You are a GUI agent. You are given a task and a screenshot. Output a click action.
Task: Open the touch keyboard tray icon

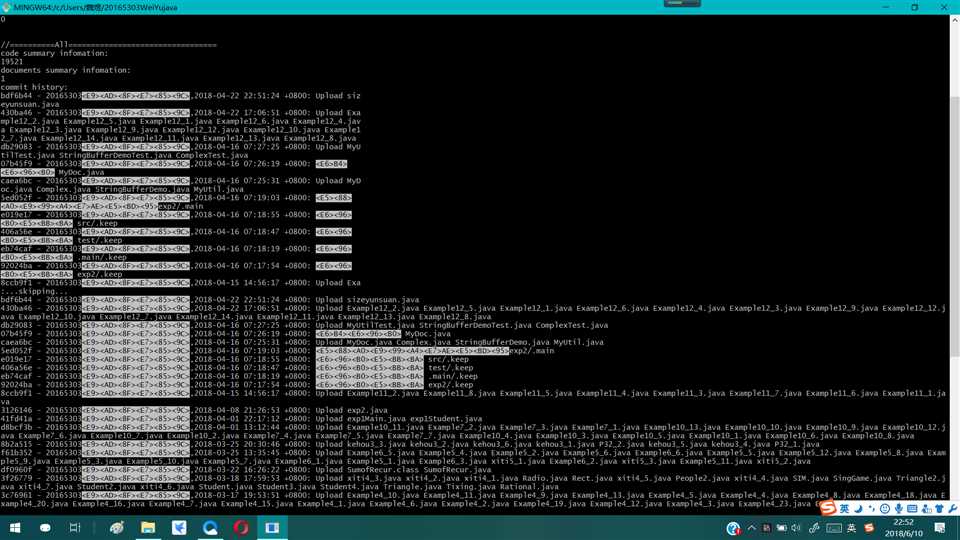click(x=834, y=528)
